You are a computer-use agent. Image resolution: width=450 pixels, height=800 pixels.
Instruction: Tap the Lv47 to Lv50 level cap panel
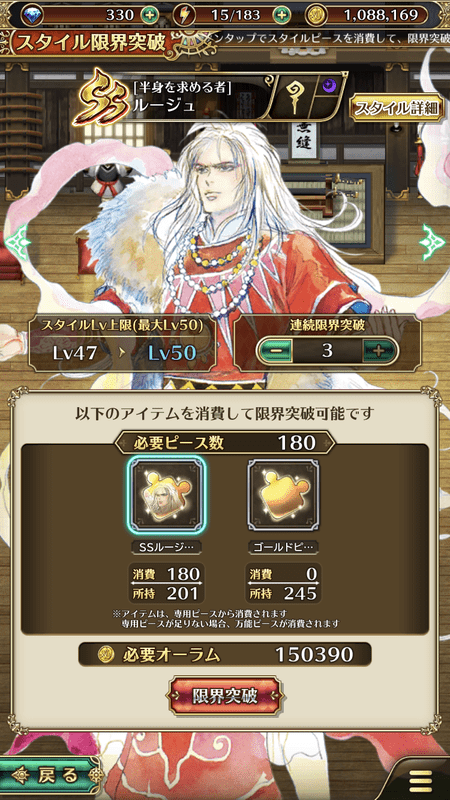point(122,344)
